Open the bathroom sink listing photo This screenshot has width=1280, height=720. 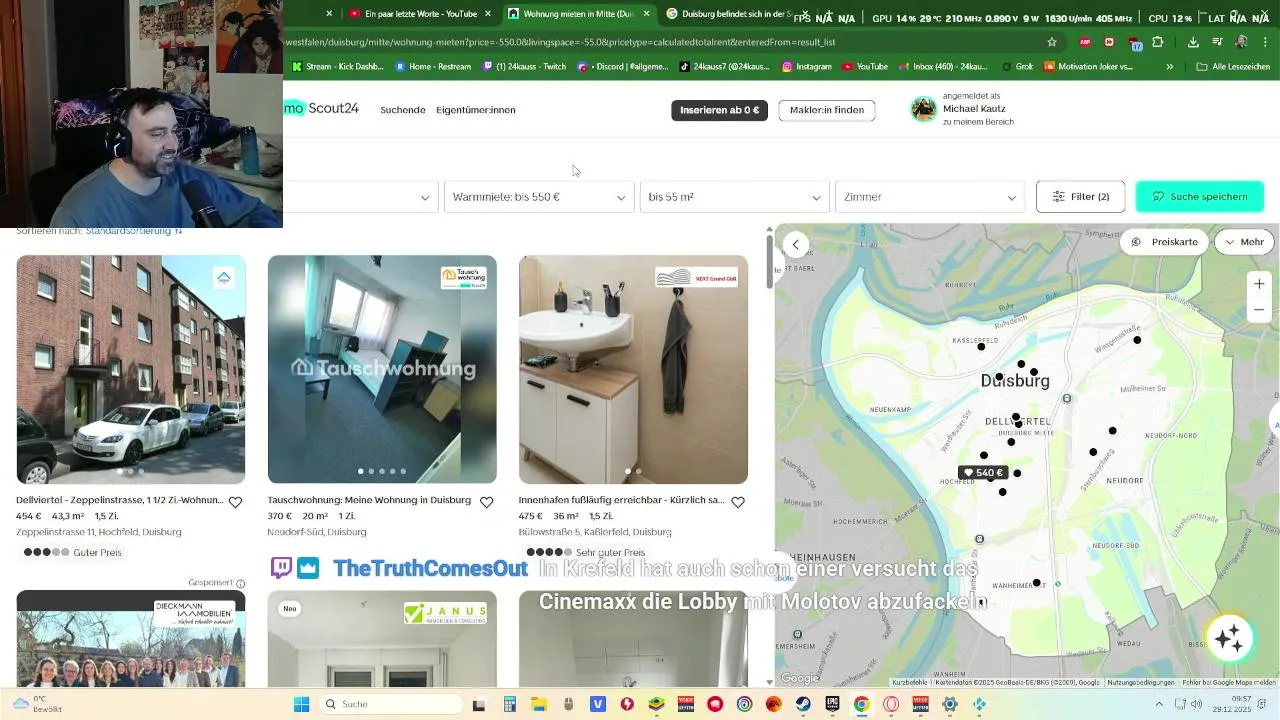(633, 369)
